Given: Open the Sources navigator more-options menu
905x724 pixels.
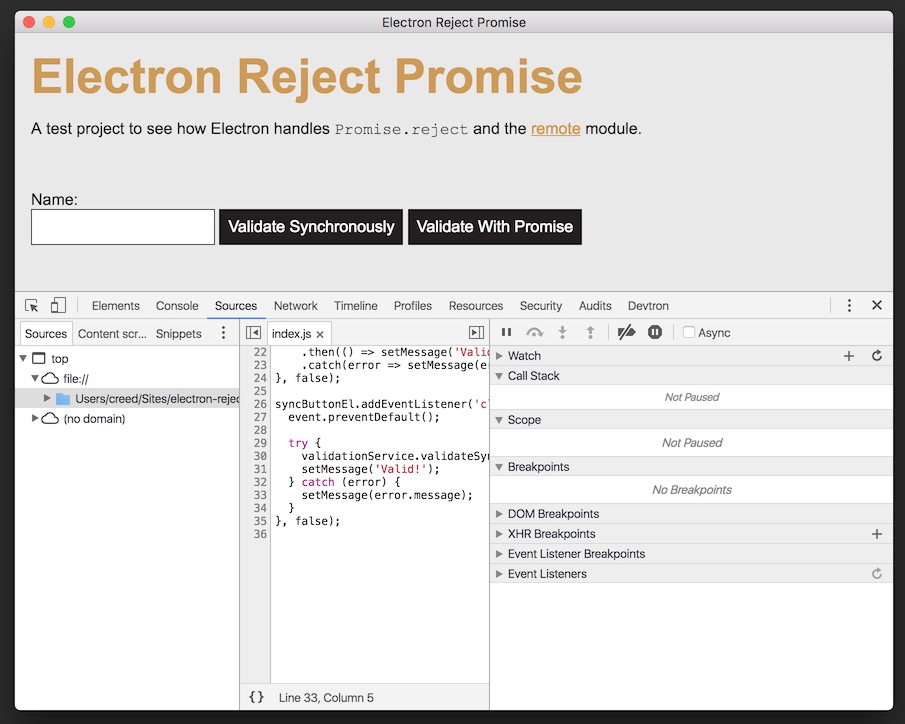Looking at the screenshot, I should pos(224,333).
